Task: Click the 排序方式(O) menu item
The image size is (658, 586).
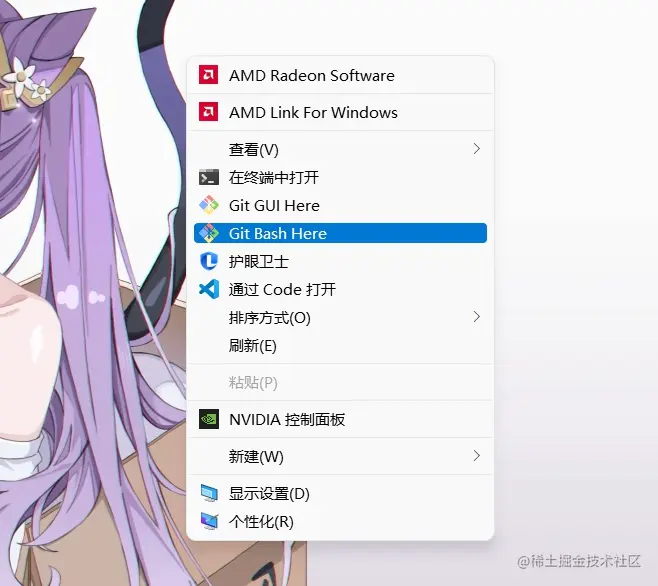Action: [340, 317]
